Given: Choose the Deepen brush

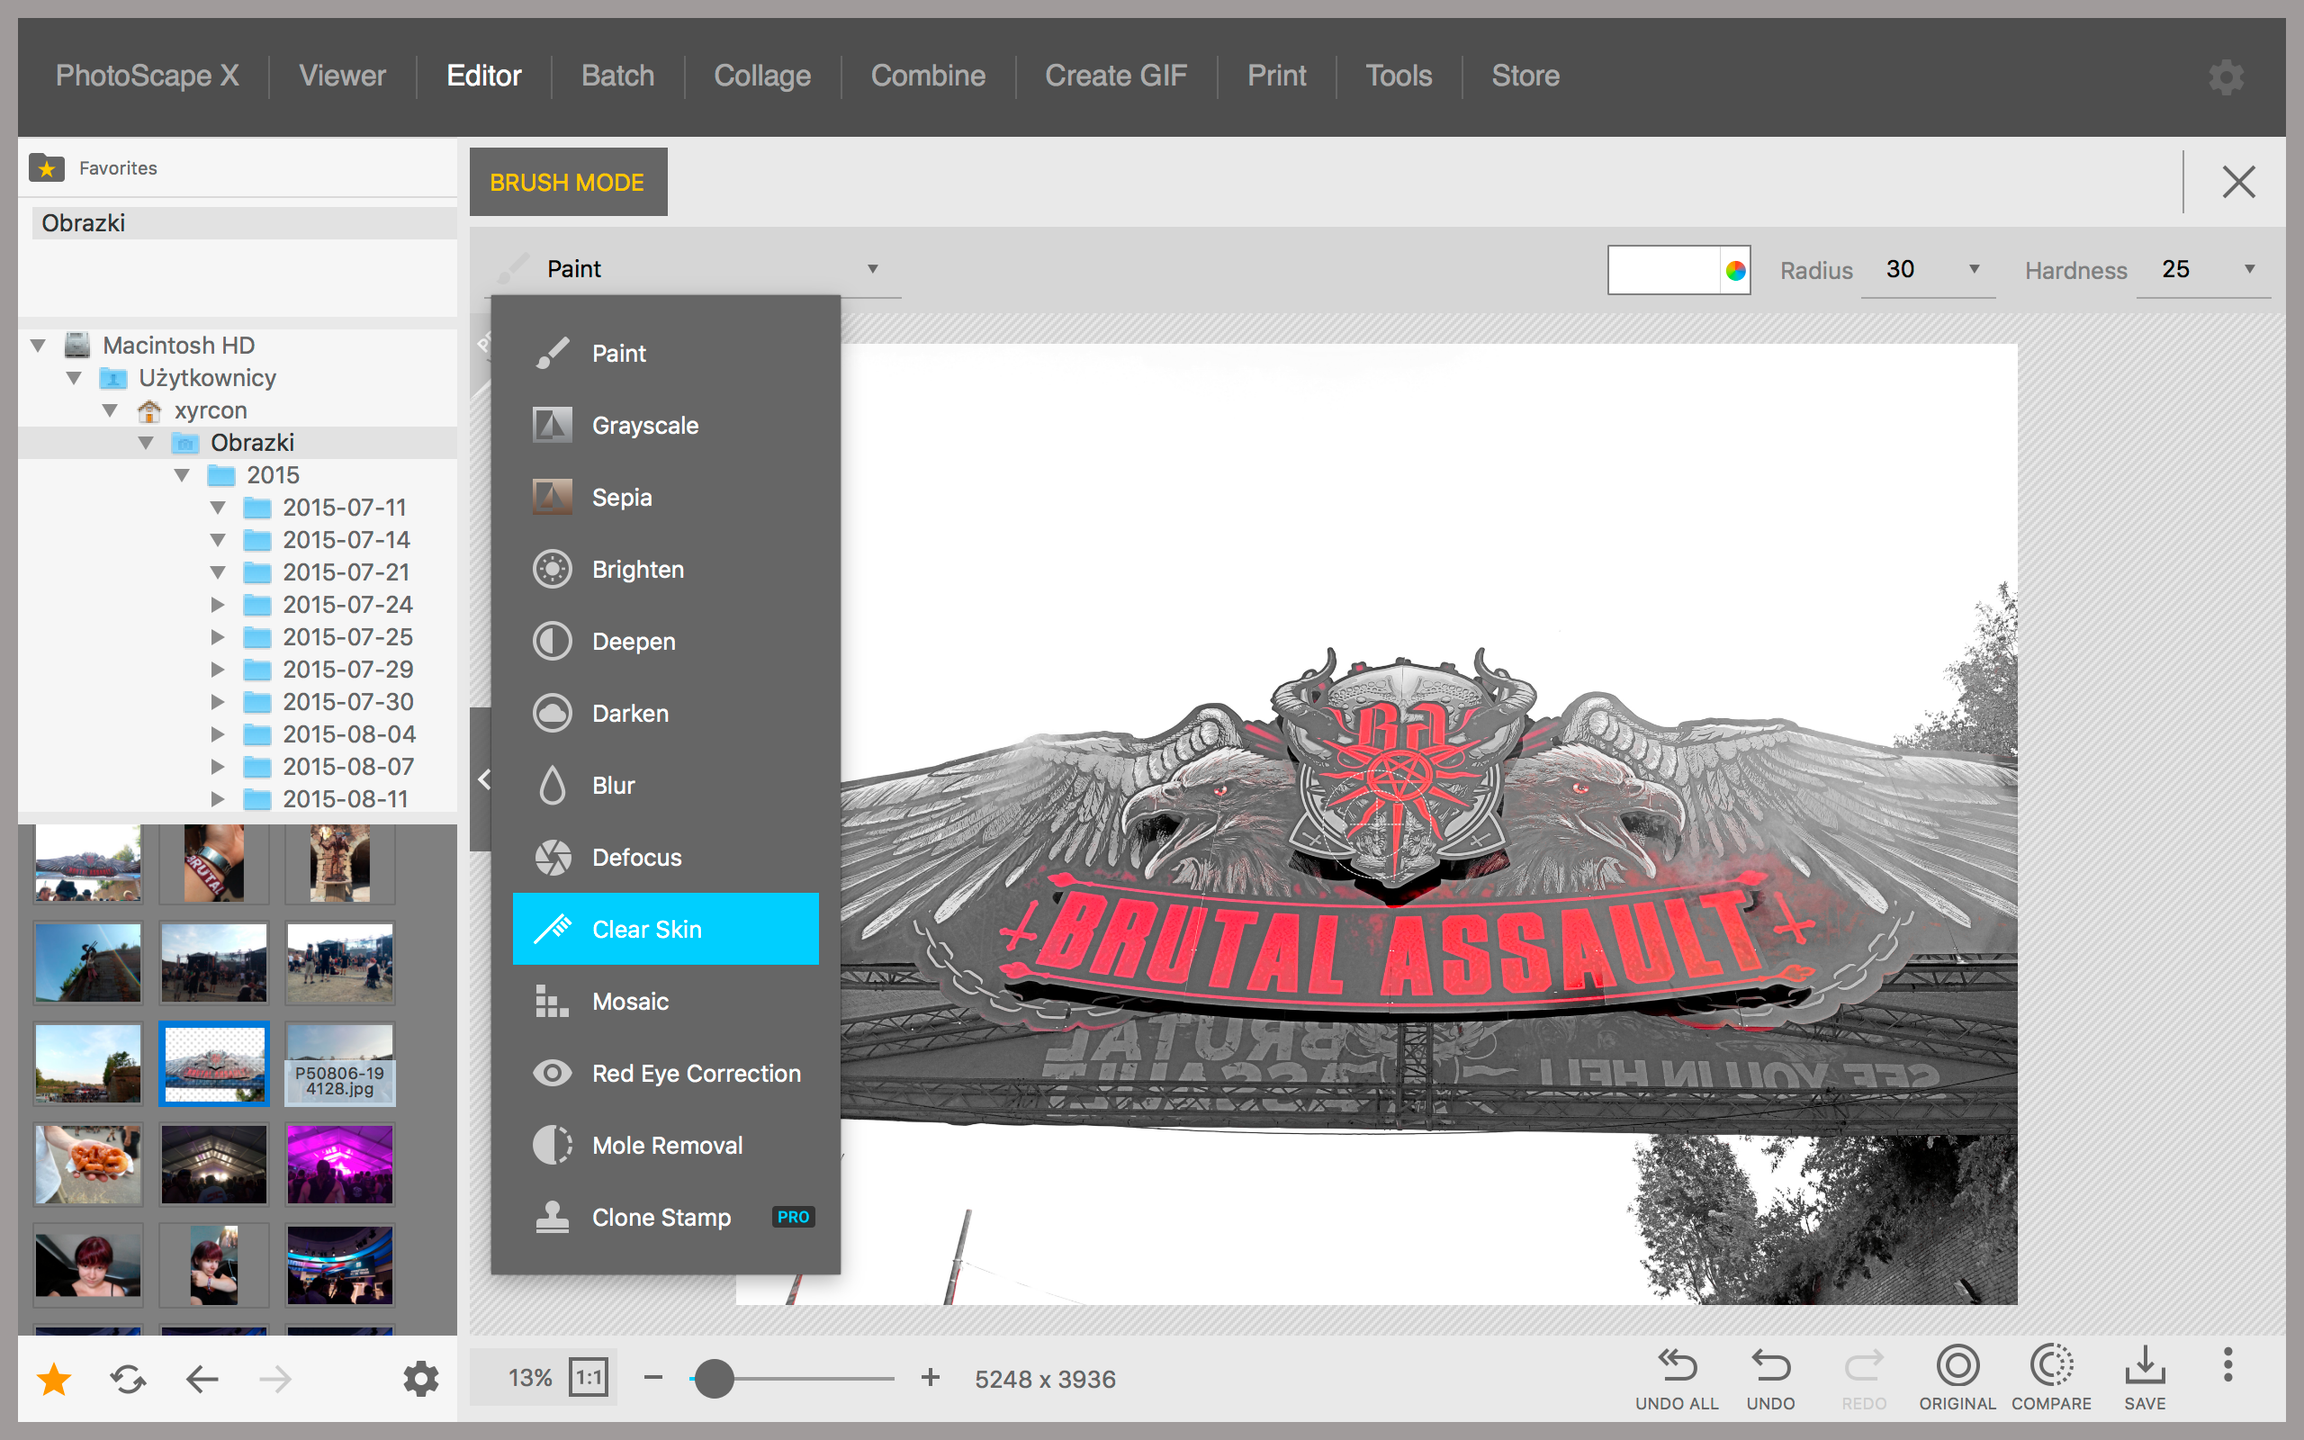Looking at the screenshot, I should (x=665, y=641).
